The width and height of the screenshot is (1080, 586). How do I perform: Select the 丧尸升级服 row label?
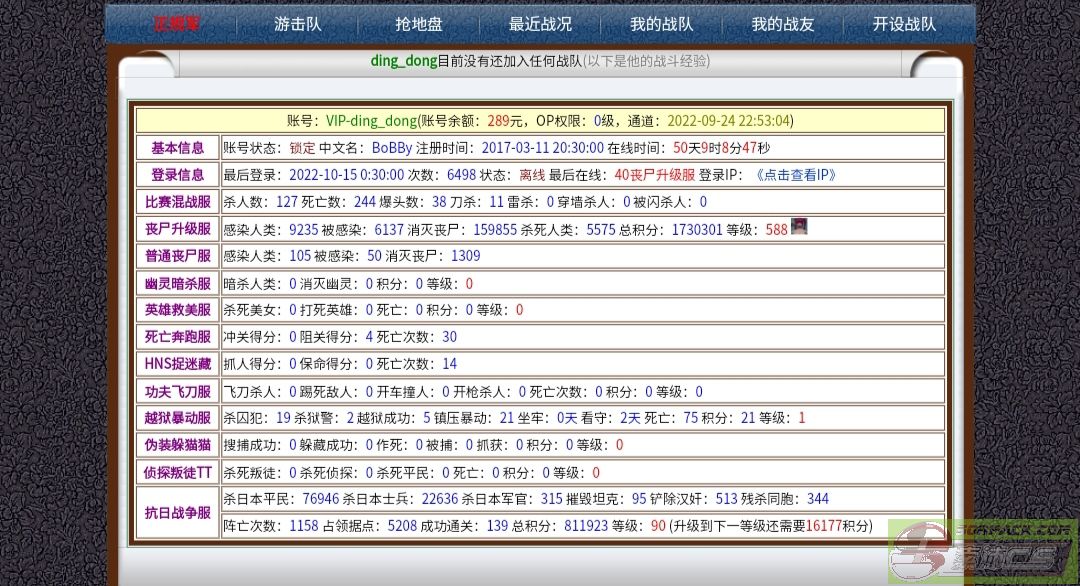178,229
